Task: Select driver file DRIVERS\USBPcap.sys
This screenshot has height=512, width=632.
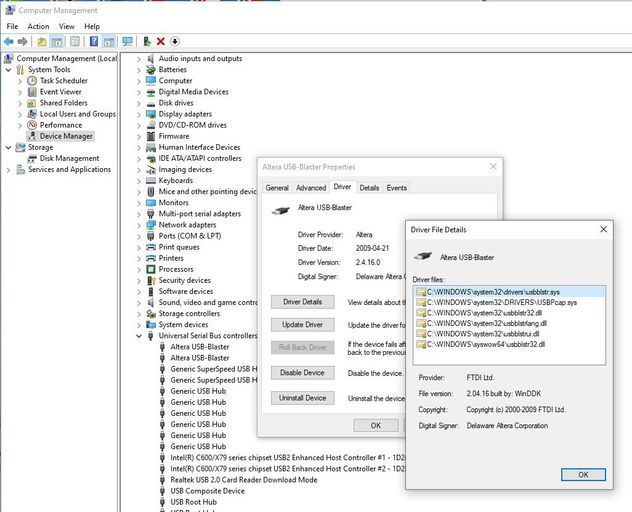Action: click(x=501, y=302)
